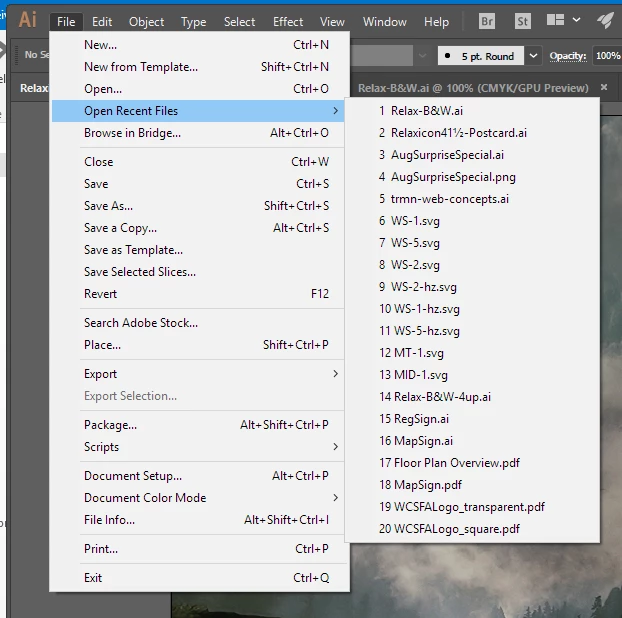Image resolution: width=622 pixels, height=618 pixels.
Task: Open recent file trmn-web-concepts.ai
Action: point(472,199)
